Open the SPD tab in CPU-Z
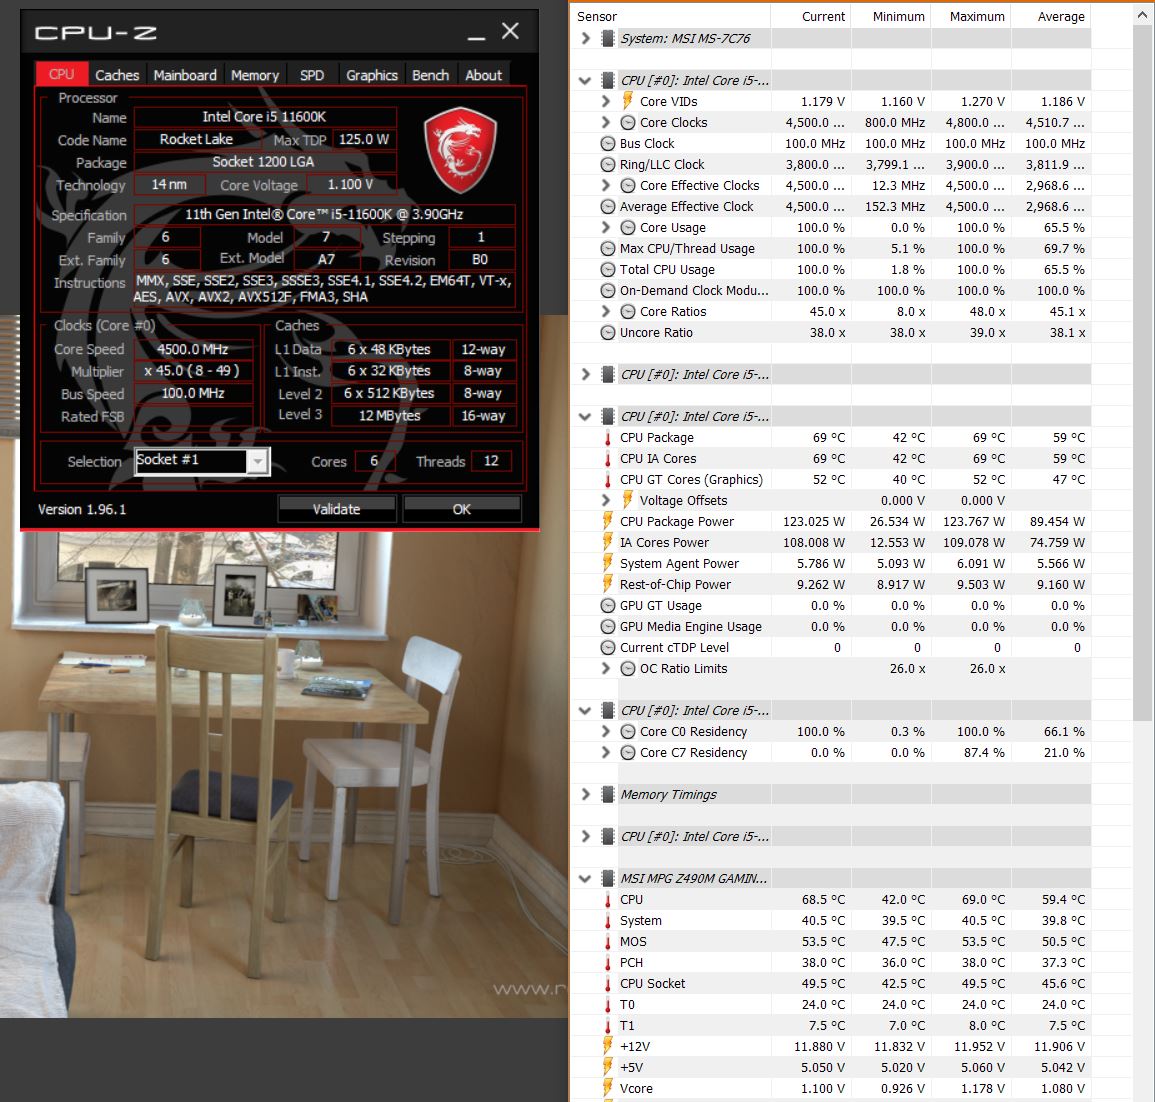This screenshot has width=1155, height=1102. tap(312, 75)
